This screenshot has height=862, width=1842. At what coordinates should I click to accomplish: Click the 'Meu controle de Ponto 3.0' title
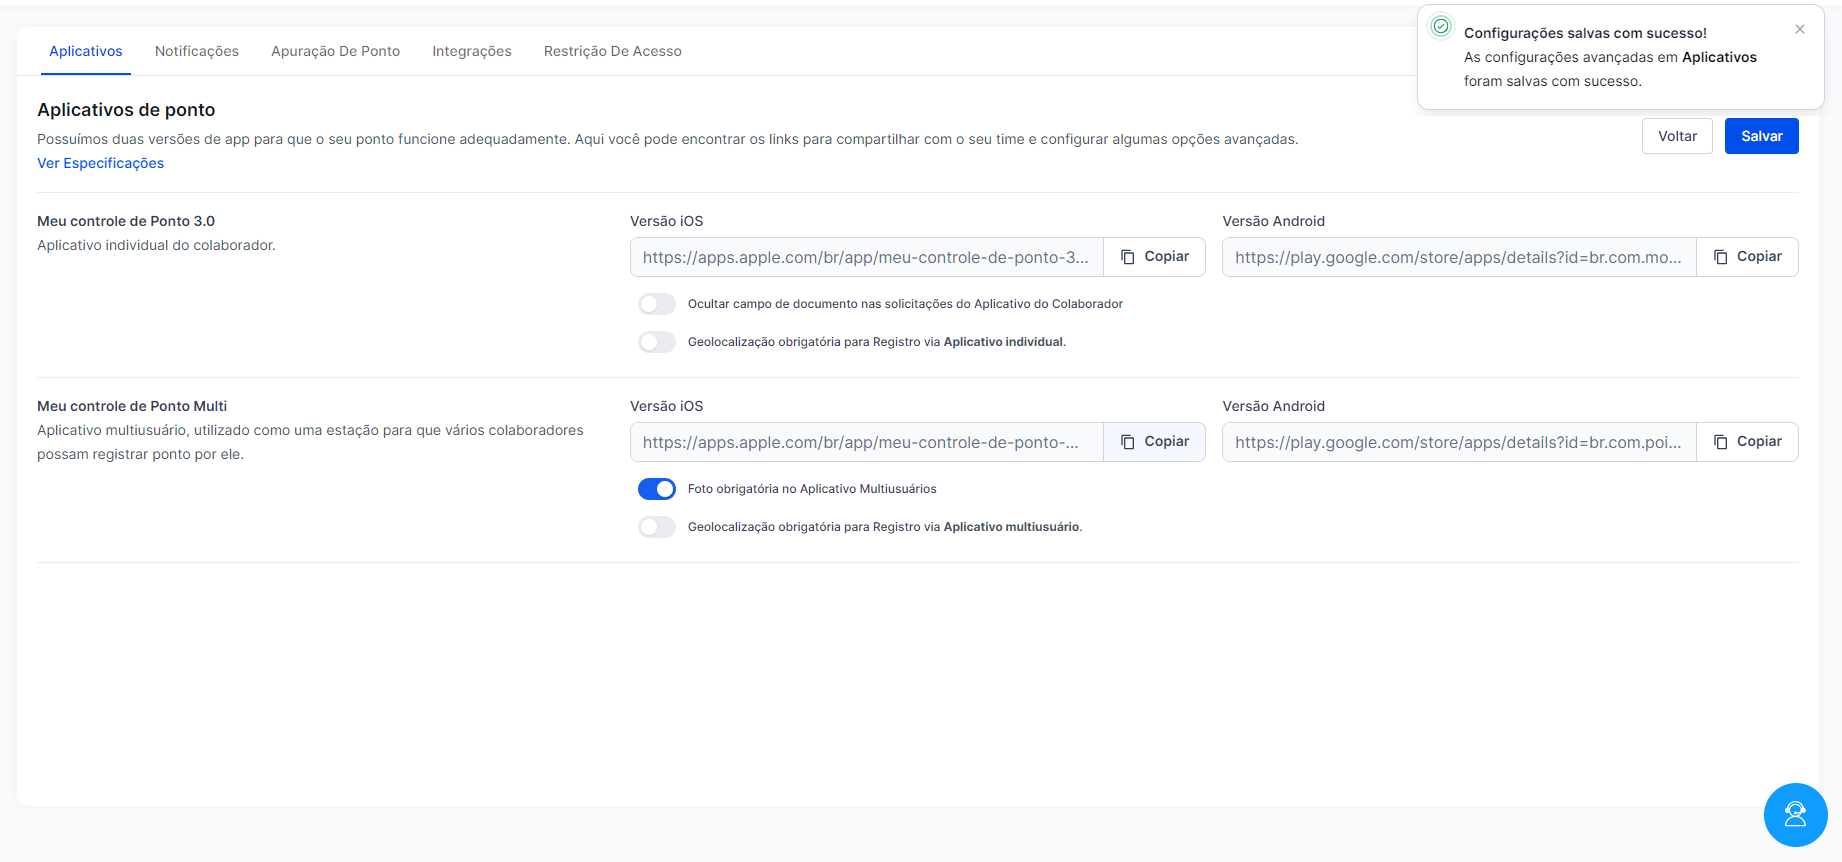tap(126, 221)
